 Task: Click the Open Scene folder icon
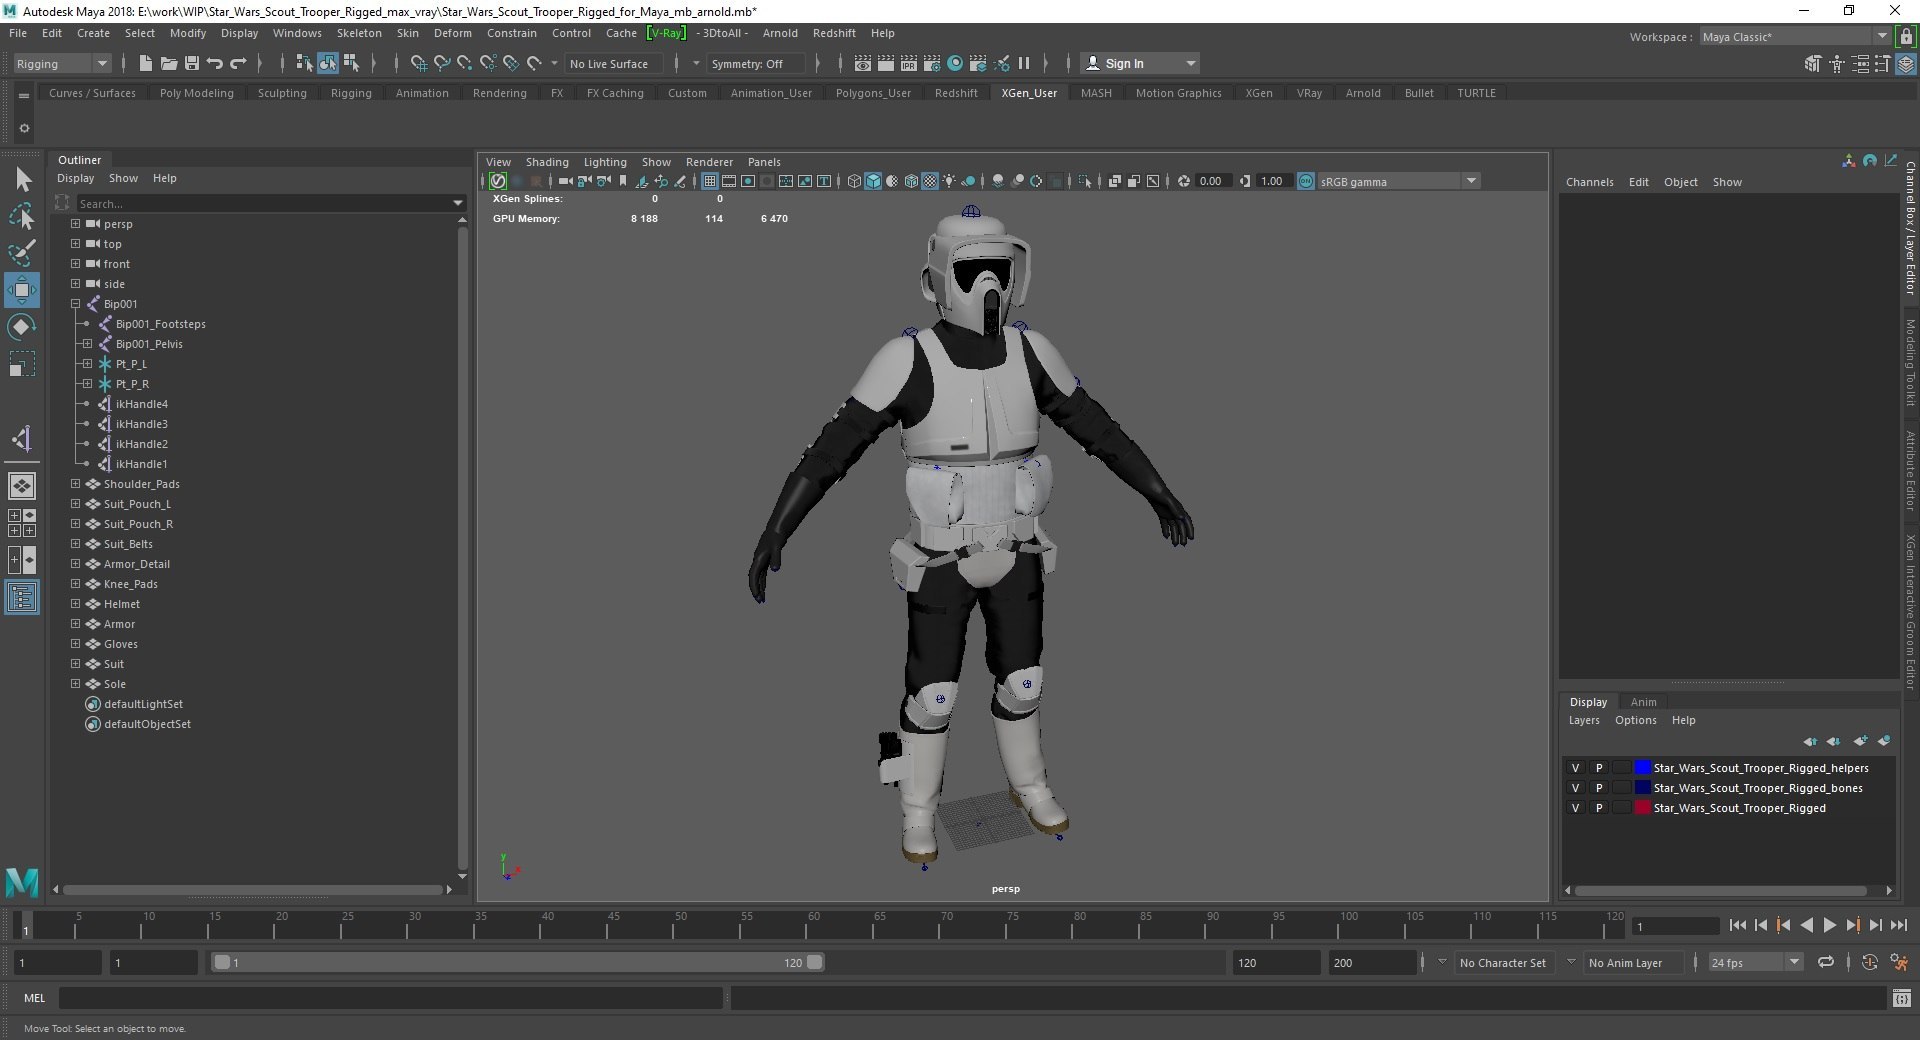168,63
